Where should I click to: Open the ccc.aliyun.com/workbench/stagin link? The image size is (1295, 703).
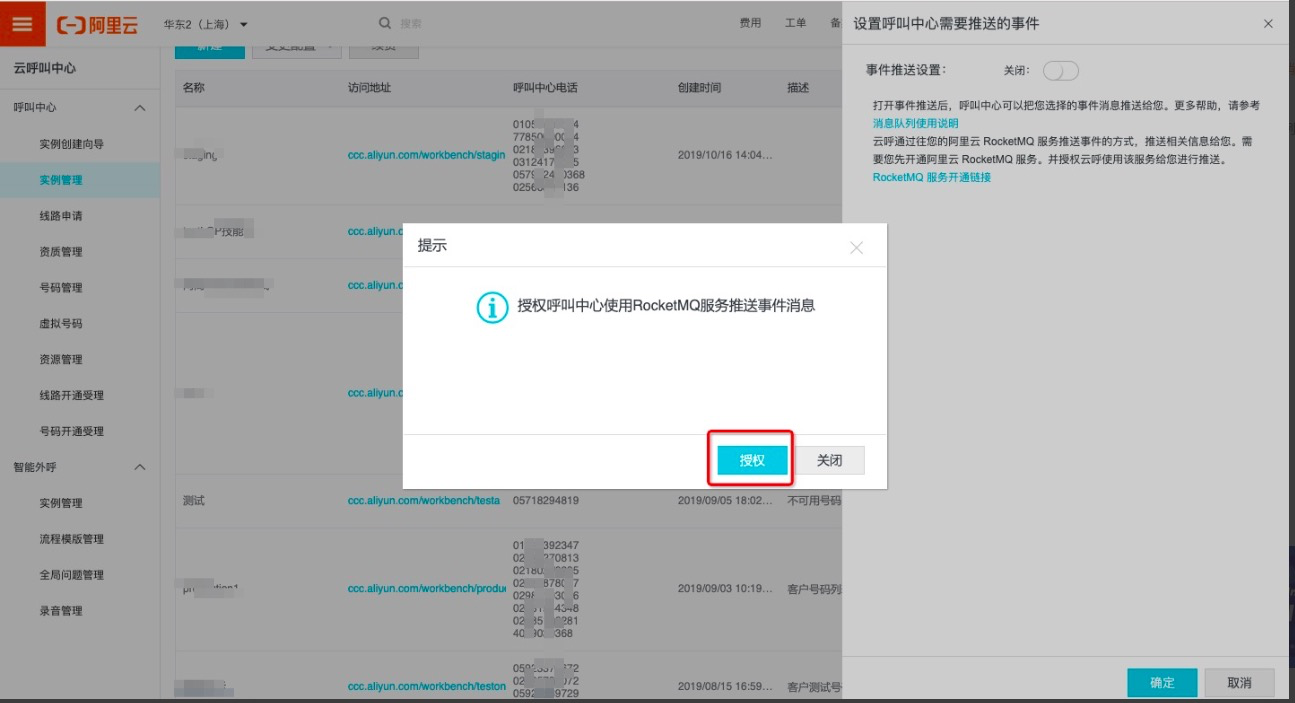427,155
